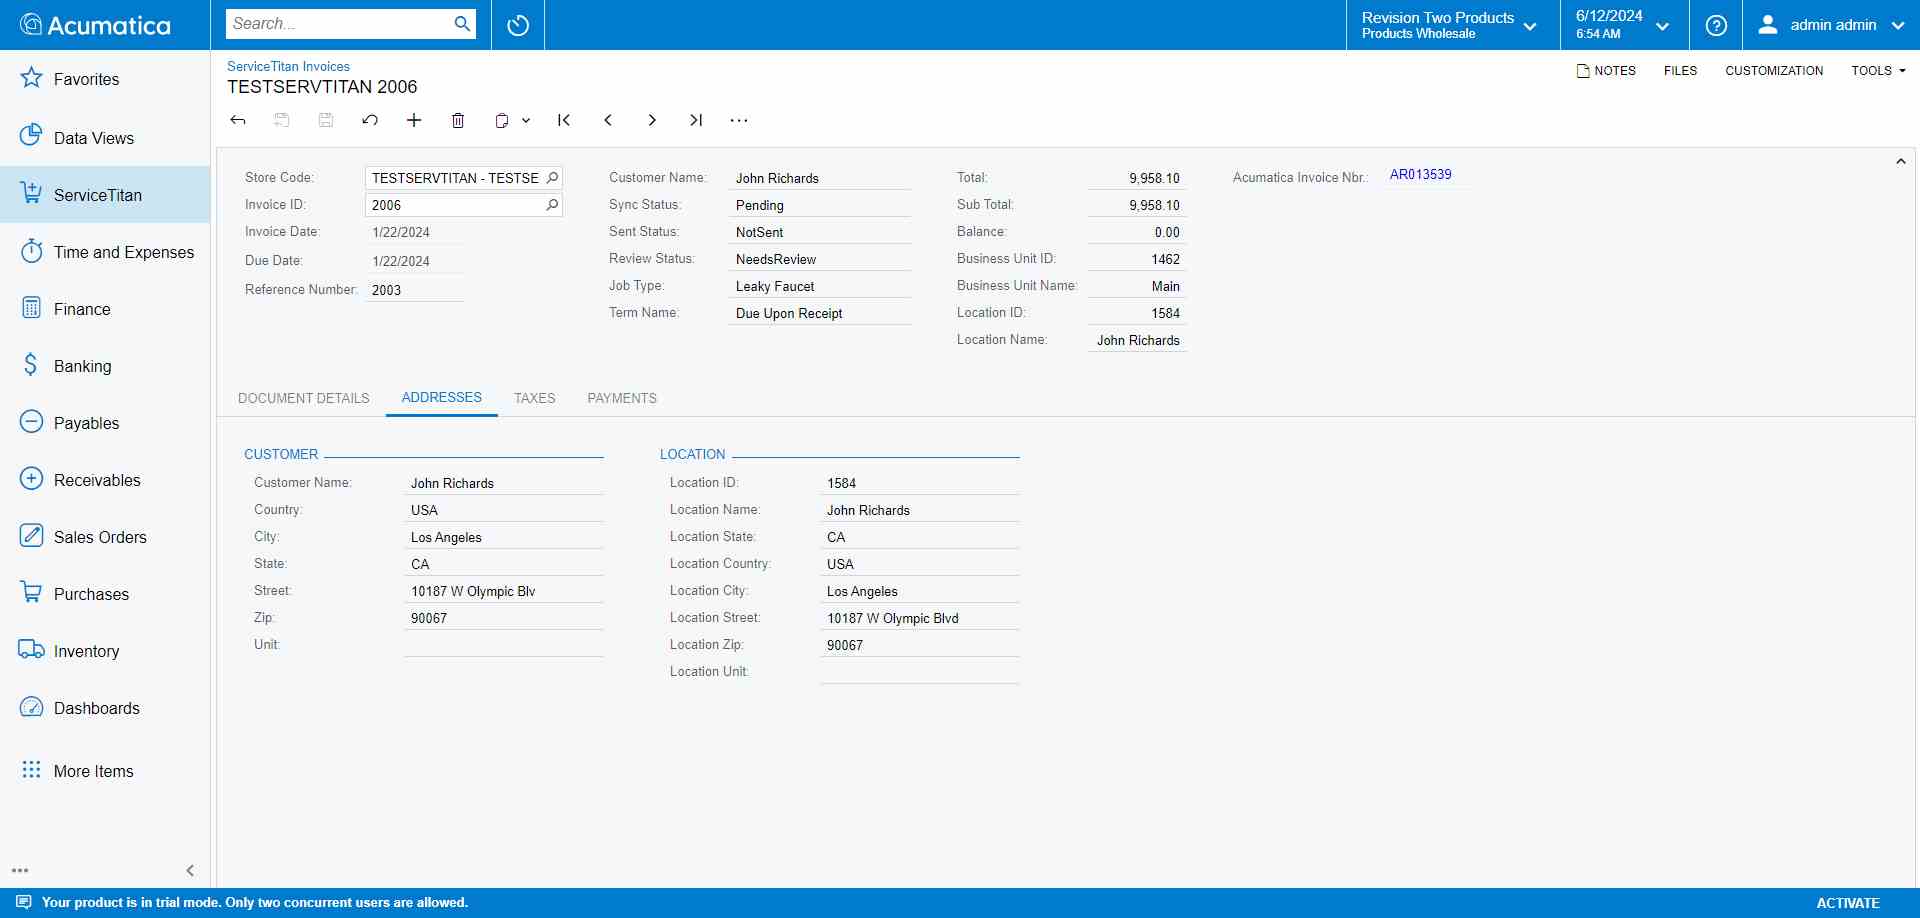Click the delete trash icon
1920x918 pixels.
click(458, 120)
